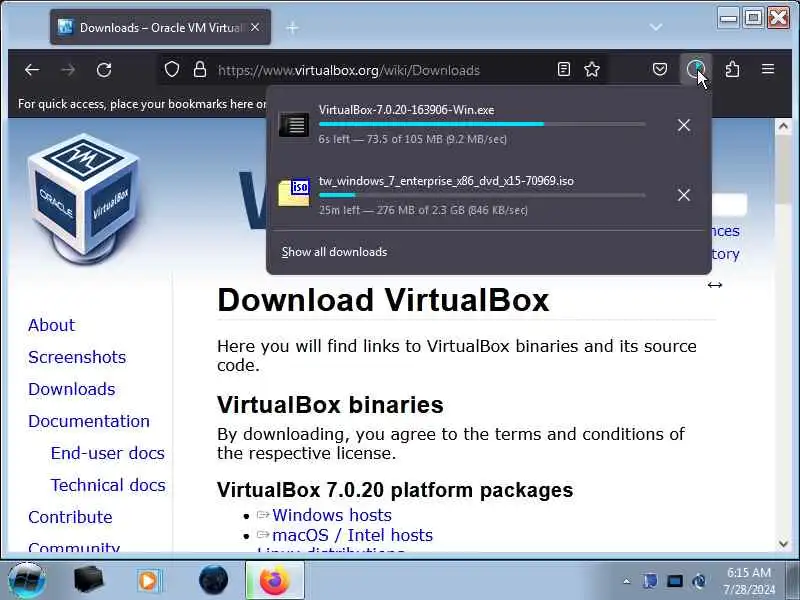The width and height of the screenshot is (800, 600).
Task: Click the 25m left iso download status
Action: point(423,210)
